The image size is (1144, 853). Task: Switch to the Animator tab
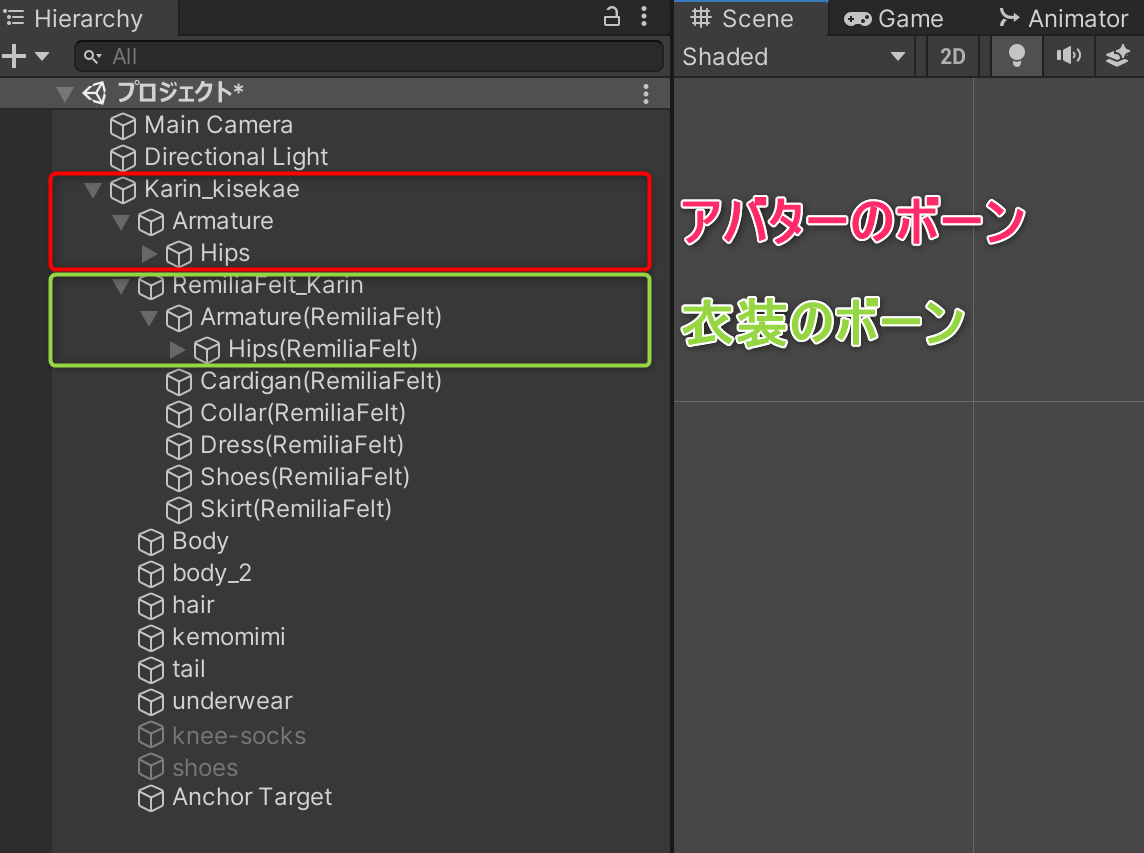(1064, 18)
